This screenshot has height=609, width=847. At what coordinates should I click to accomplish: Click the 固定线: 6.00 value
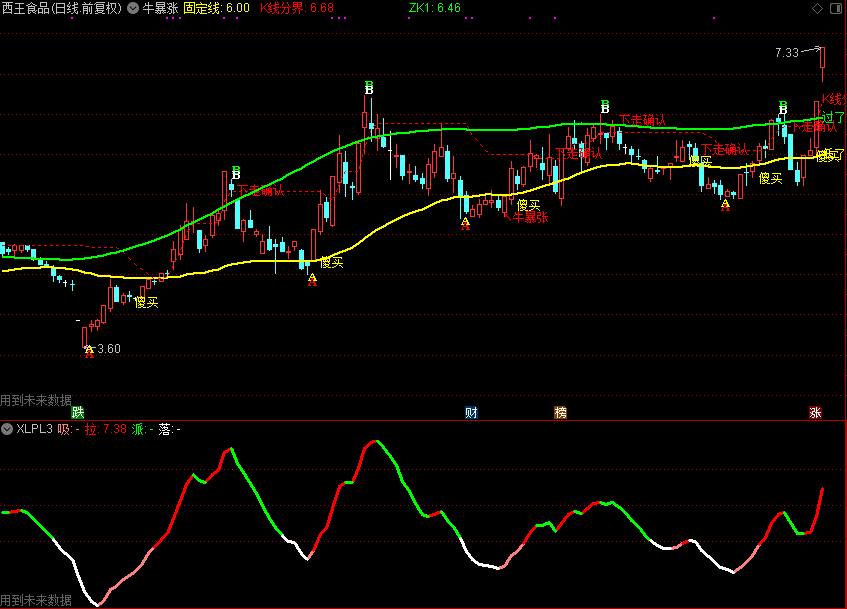point(216,8)
